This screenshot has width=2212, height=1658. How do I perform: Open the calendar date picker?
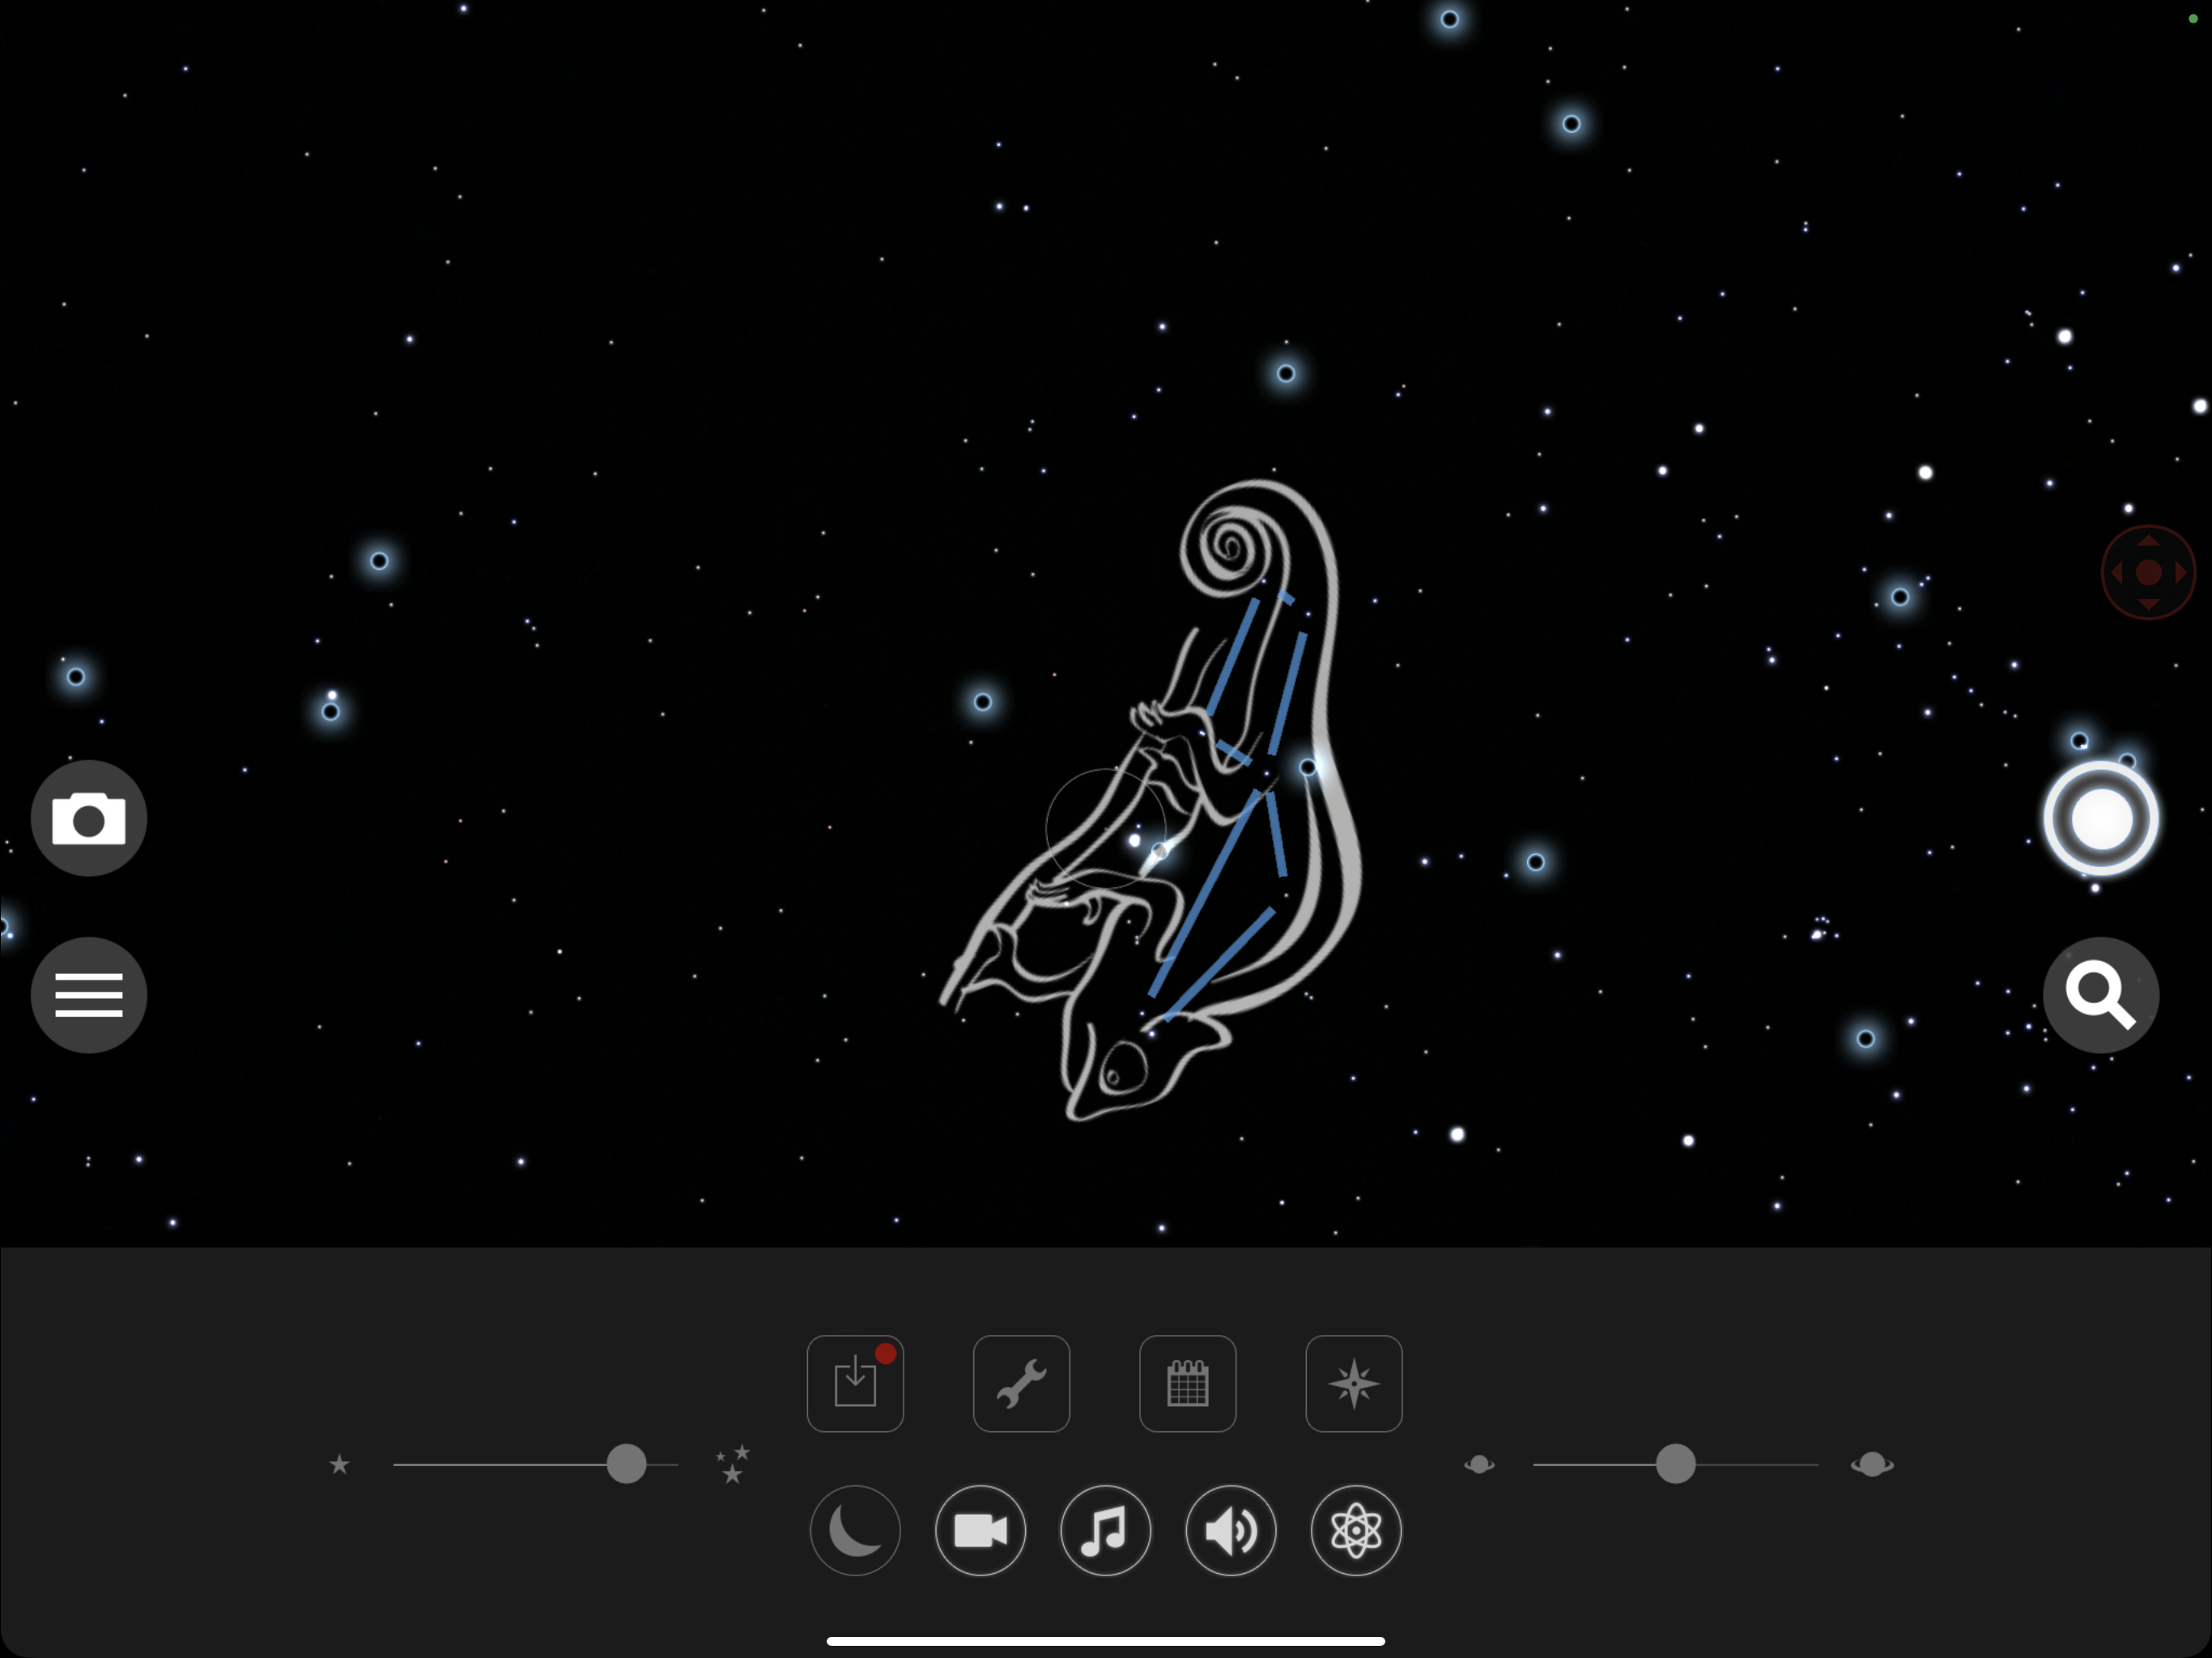click(x=1187, y=1383)
